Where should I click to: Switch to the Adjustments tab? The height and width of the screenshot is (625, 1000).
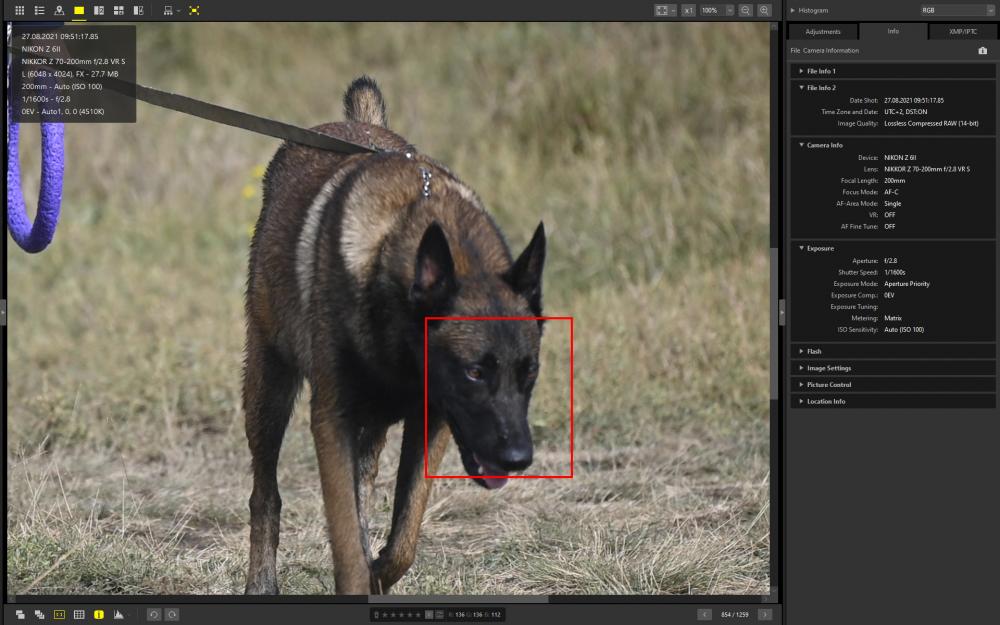coord(823,31)
